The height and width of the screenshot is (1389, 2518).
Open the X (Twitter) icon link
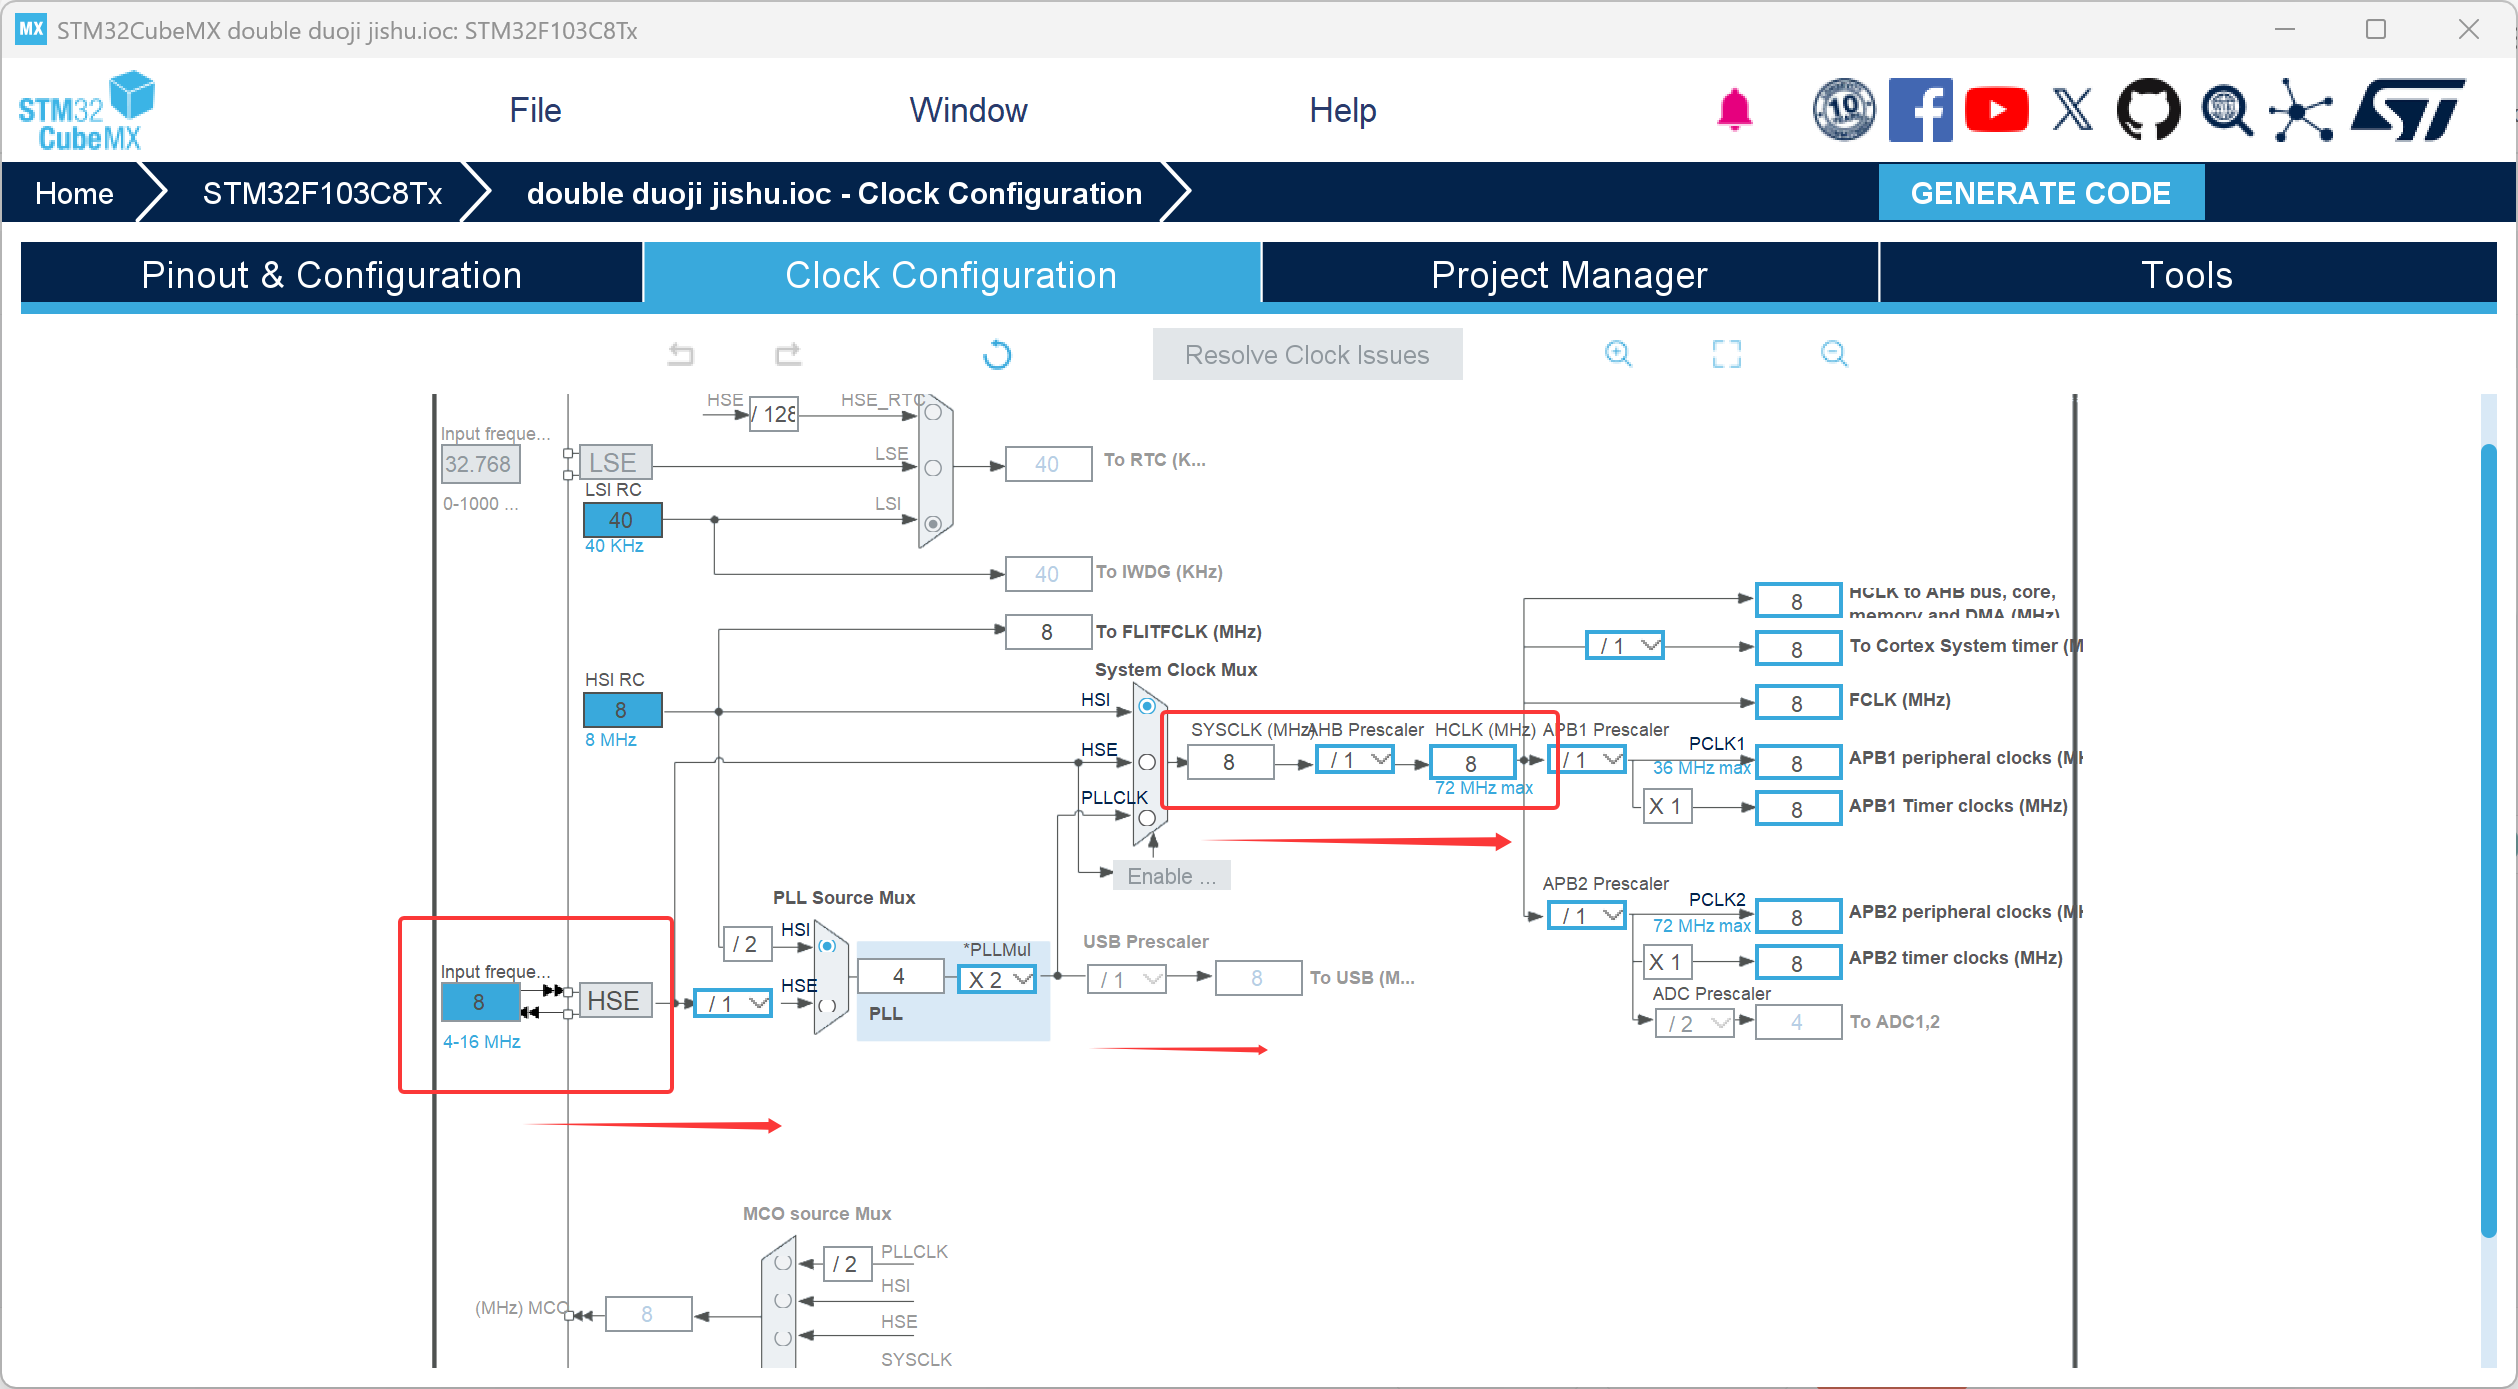tap(2072, 110)
